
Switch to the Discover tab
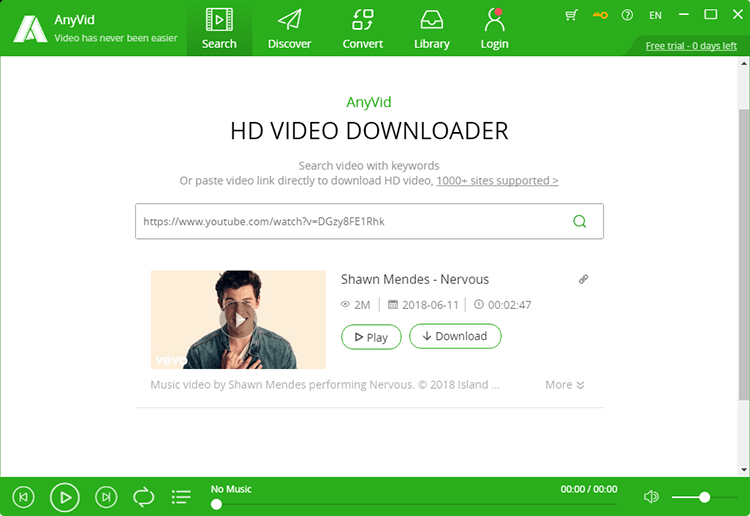289,29
